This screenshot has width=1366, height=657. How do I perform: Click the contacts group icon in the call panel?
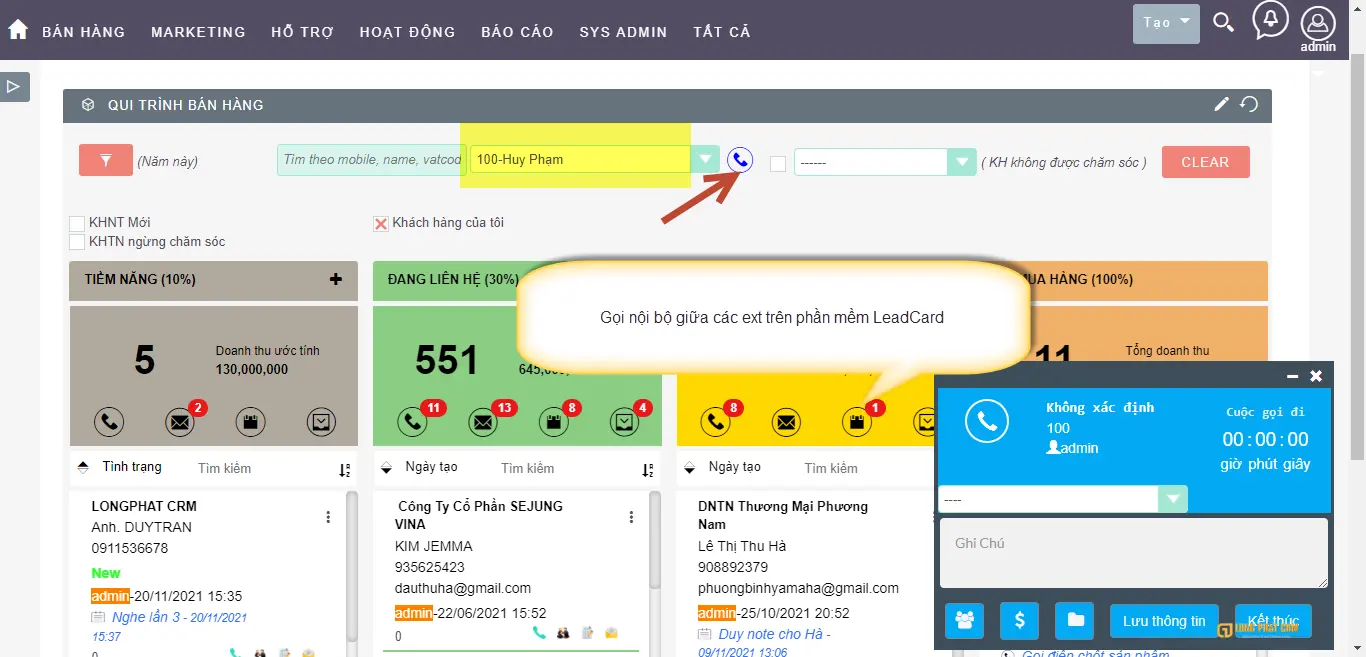pos(963,621)
